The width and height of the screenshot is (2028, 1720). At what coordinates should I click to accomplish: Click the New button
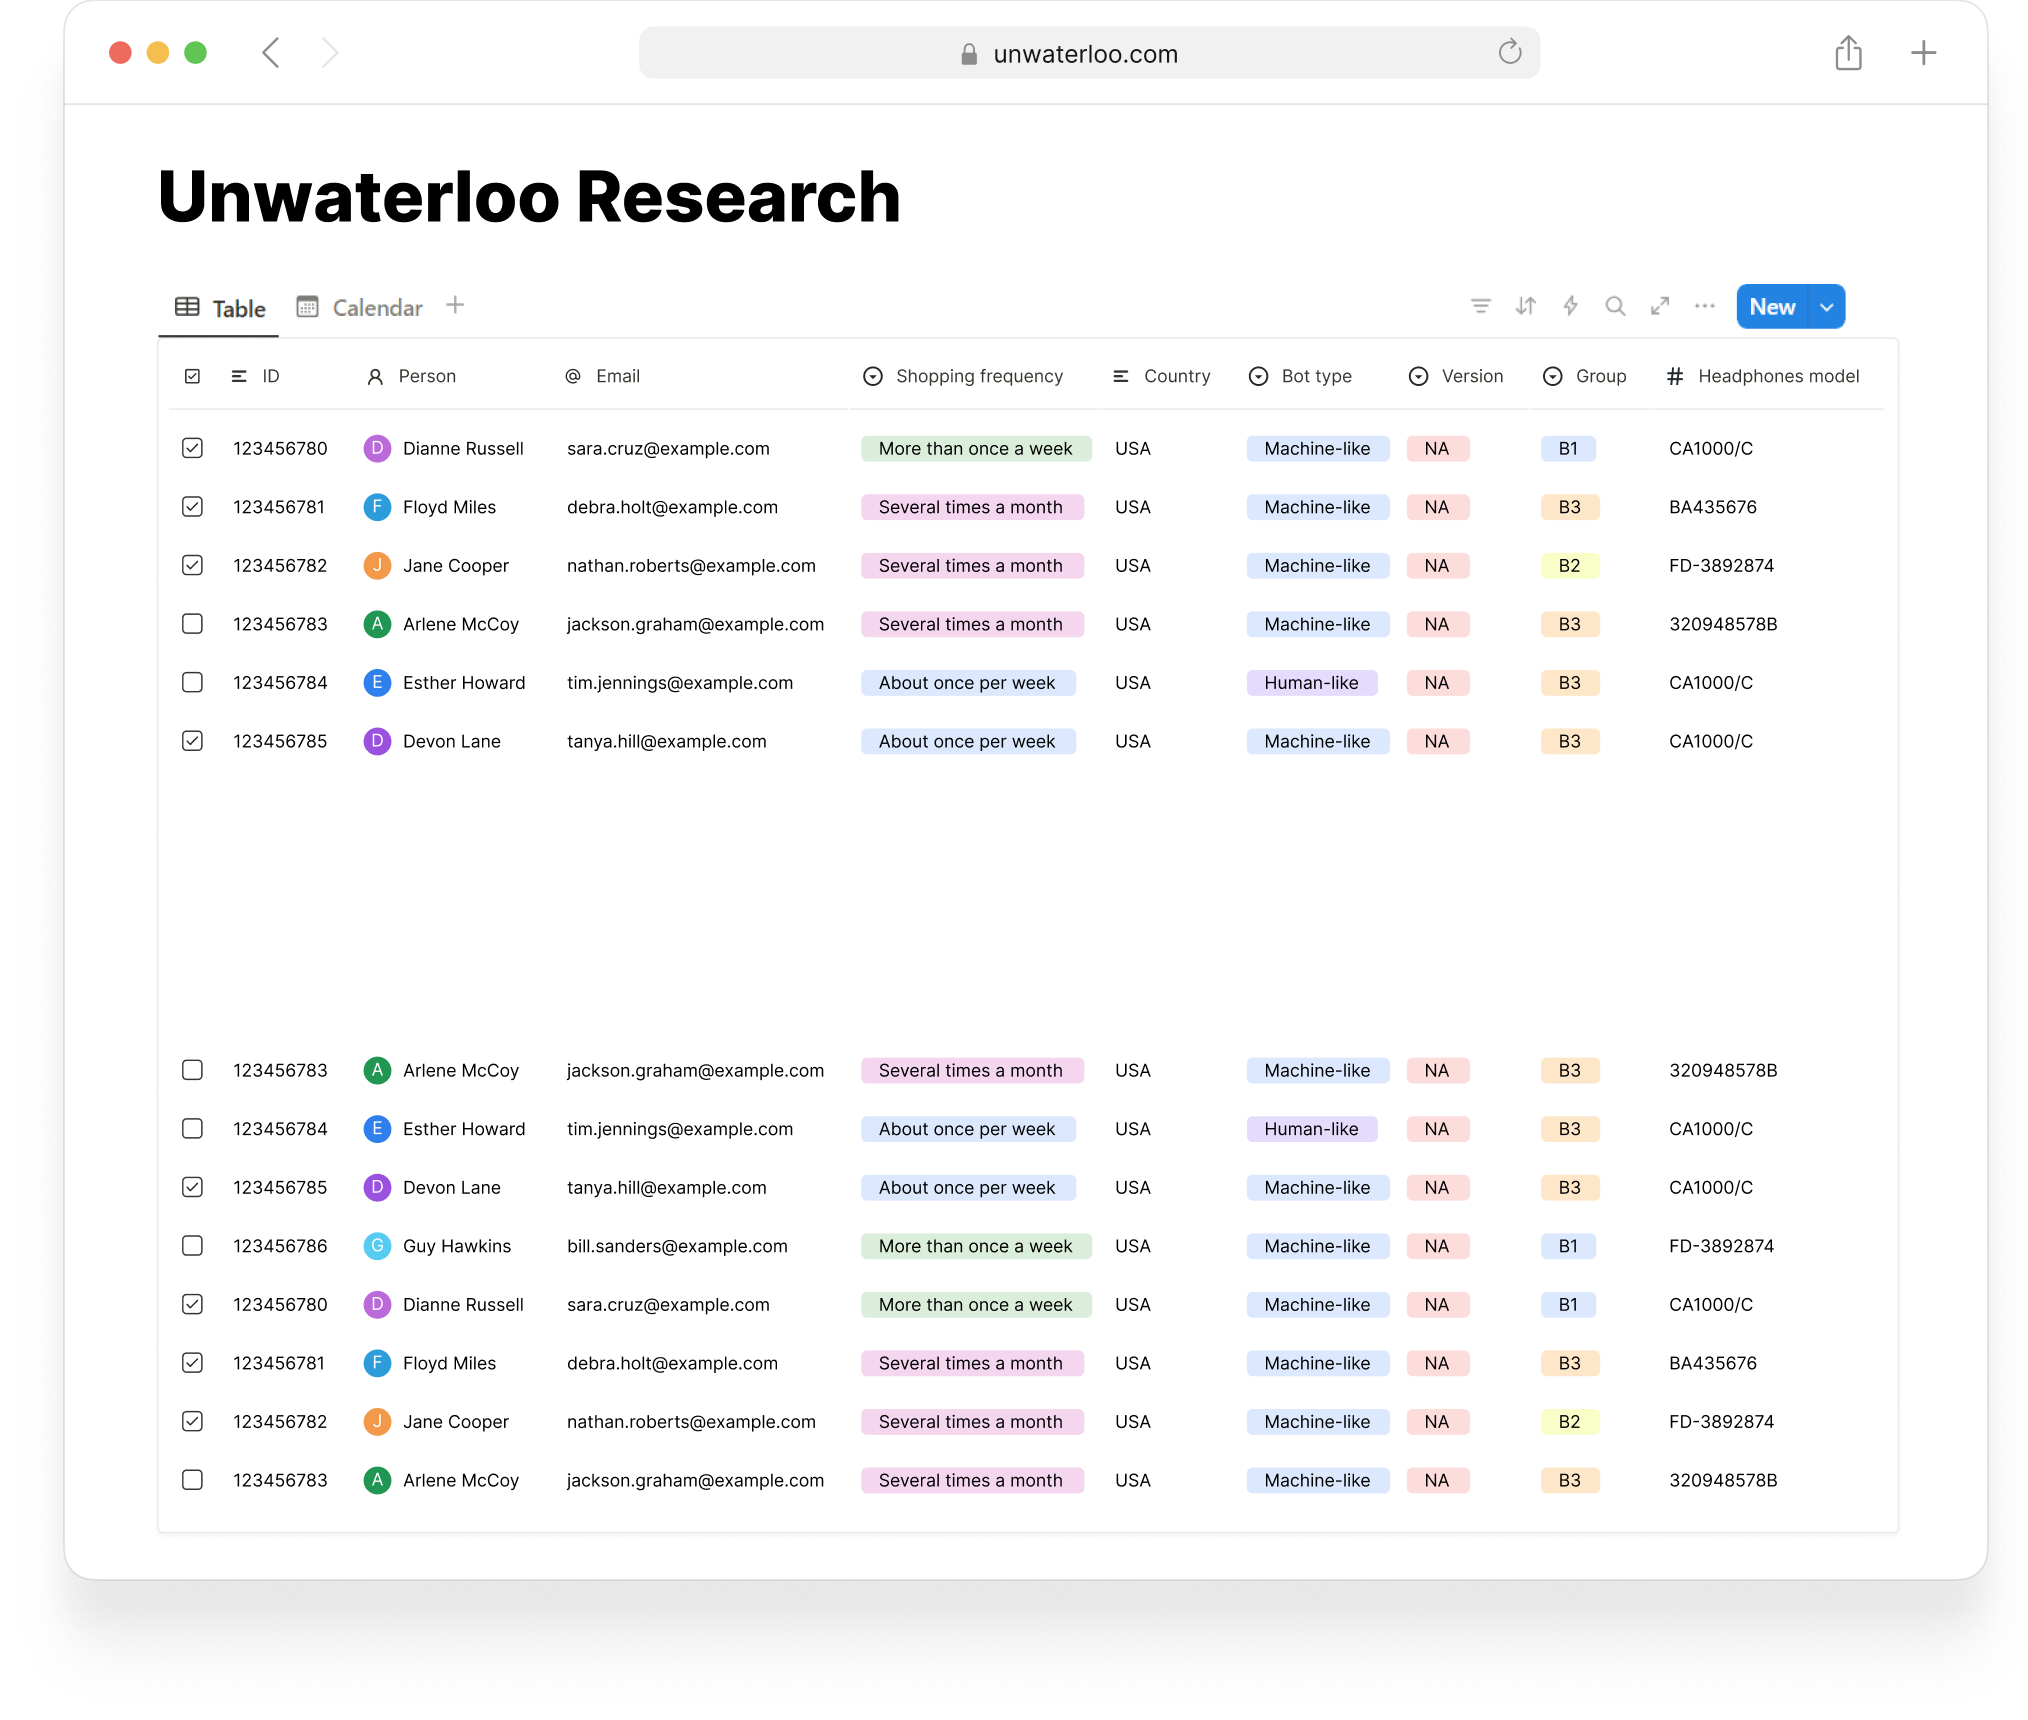[x=1772, y=306]
